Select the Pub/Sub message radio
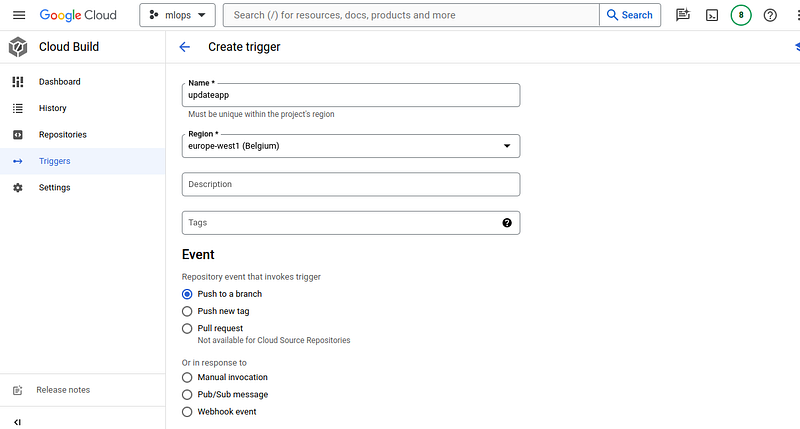This screenshot has width=800, height=429. [x=187, y=395]
